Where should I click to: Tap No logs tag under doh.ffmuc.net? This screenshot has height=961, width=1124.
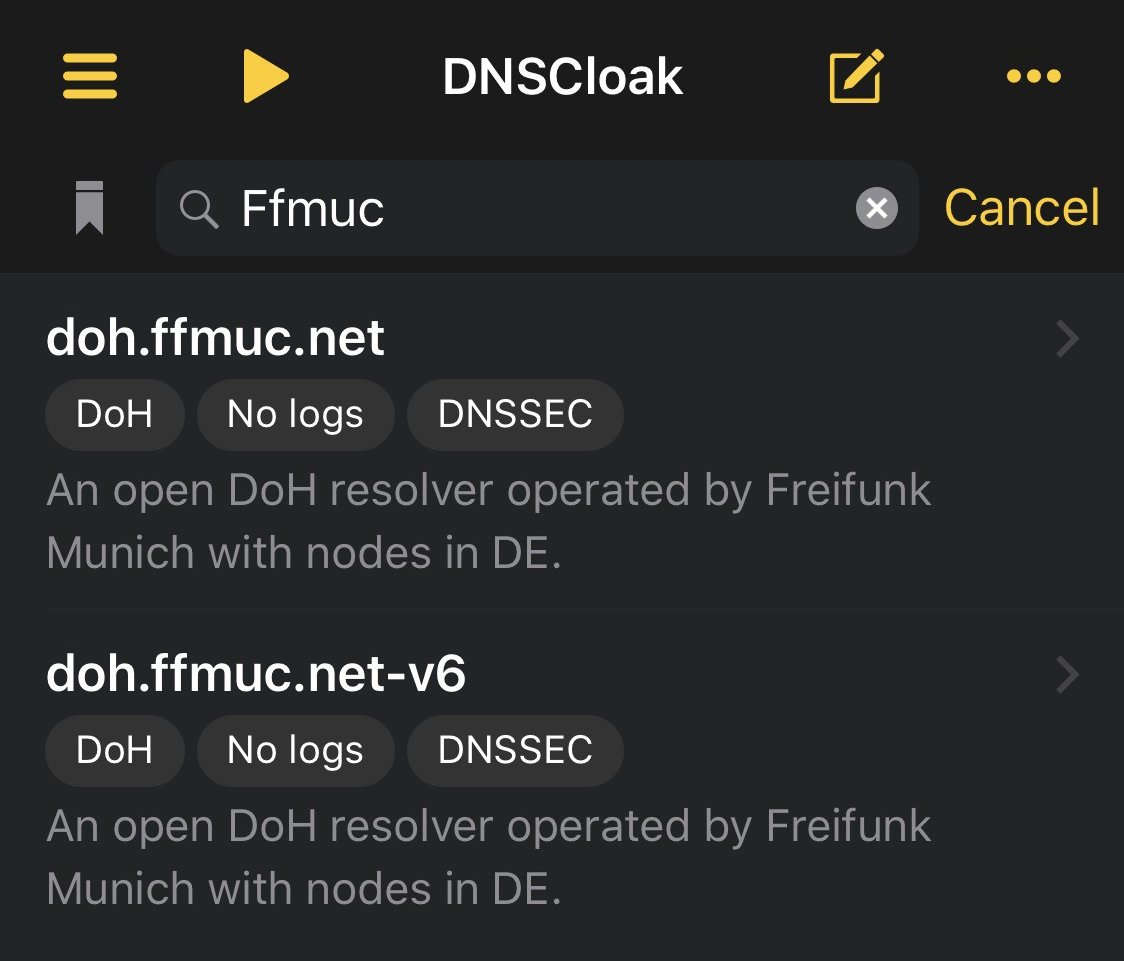tap(295, 414)
